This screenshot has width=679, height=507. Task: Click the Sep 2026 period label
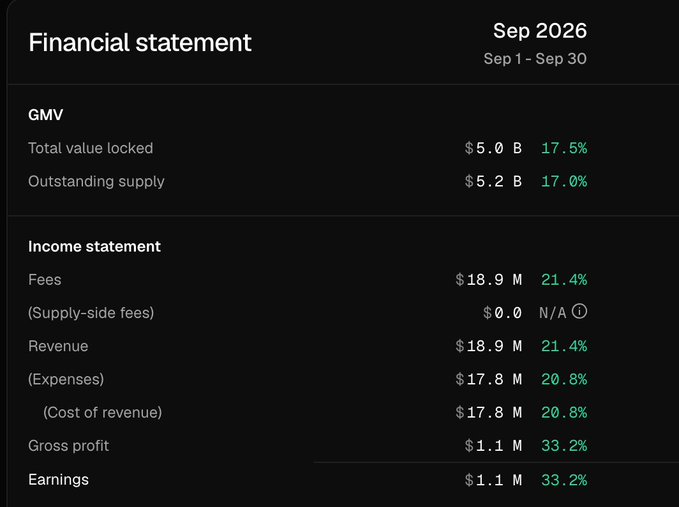tap(540, 31)
